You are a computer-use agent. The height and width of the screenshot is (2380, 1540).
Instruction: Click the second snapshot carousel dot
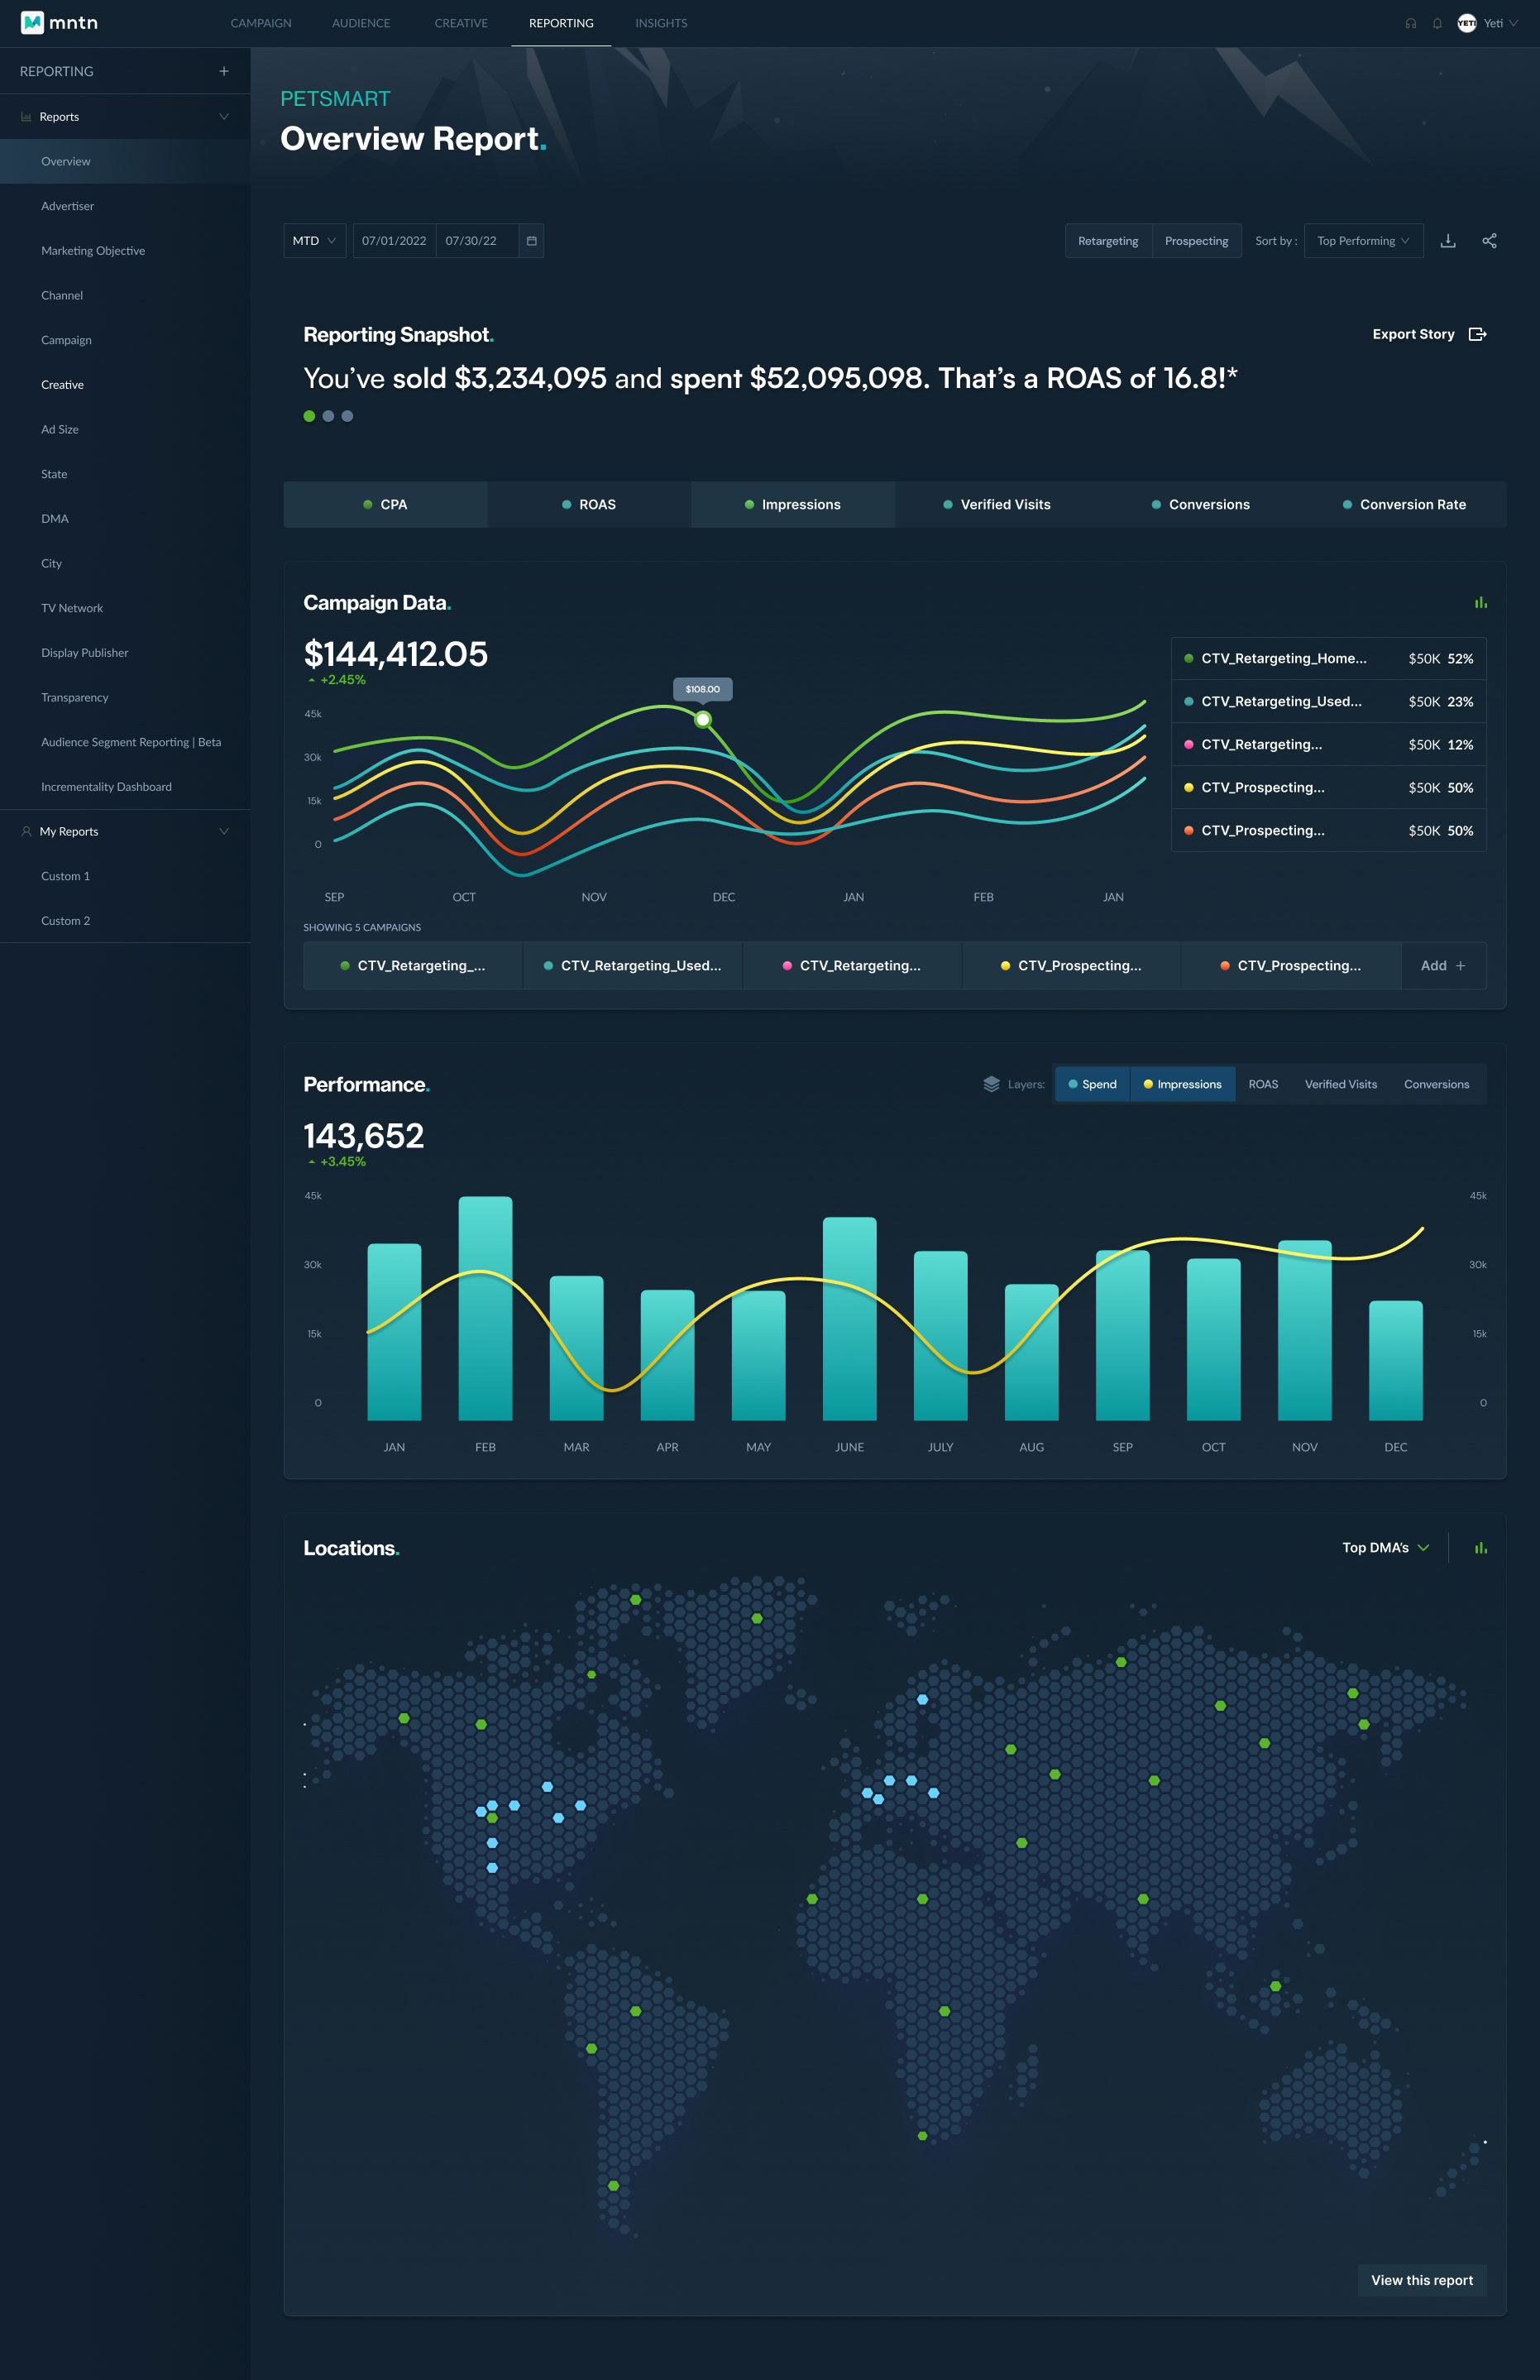click(x=328, y=416)
